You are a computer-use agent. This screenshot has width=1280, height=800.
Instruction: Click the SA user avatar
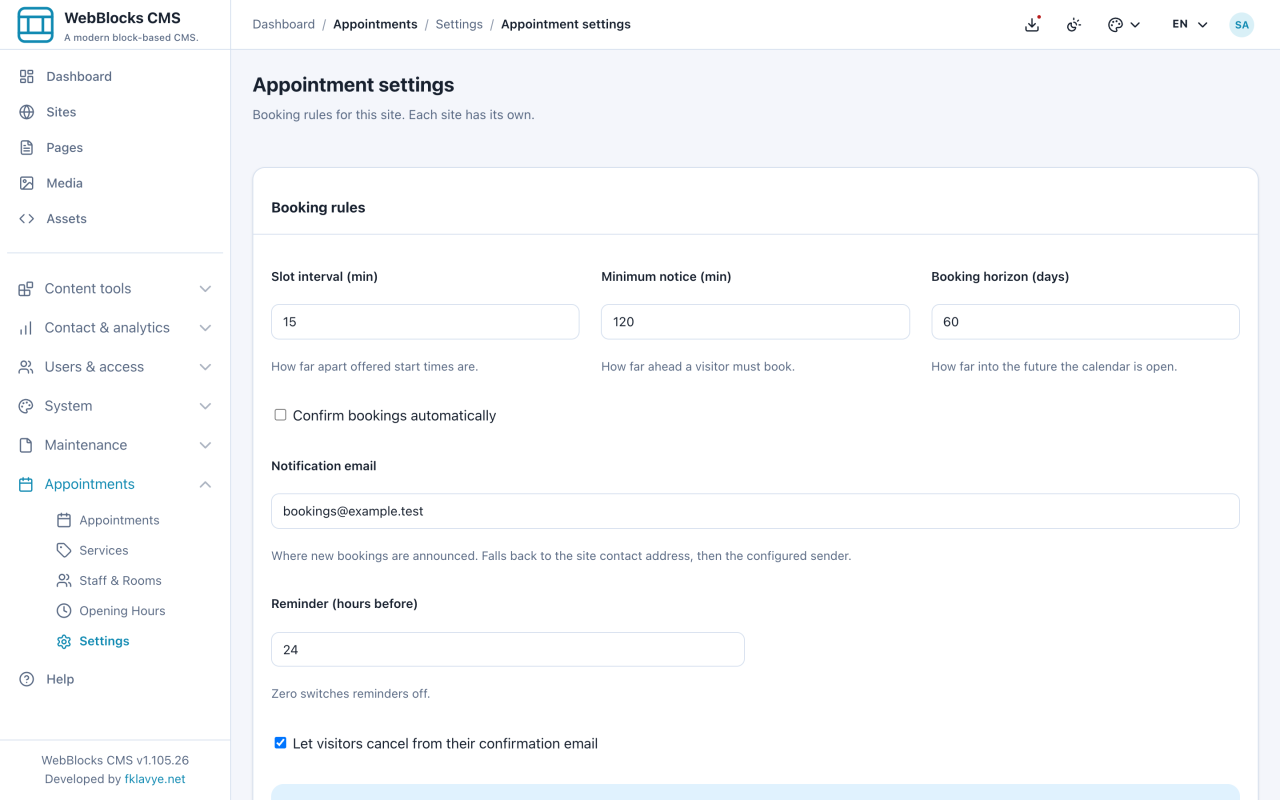1242,25
